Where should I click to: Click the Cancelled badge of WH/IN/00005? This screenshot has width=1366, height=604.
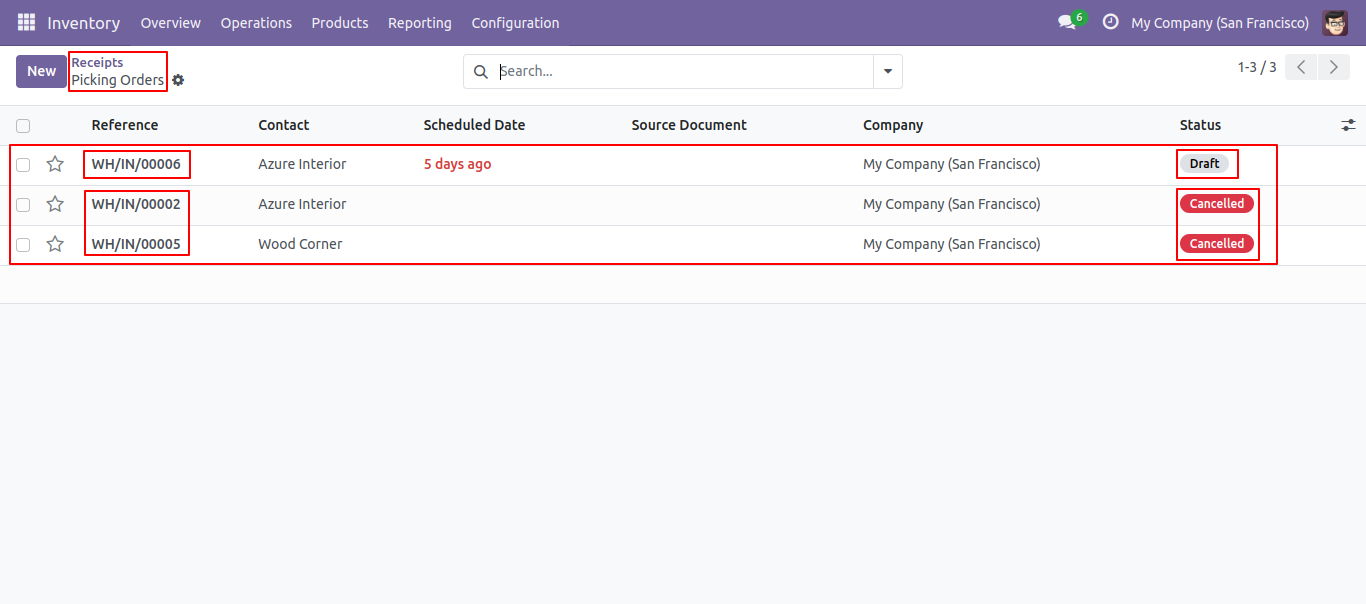click(1217, 244)
